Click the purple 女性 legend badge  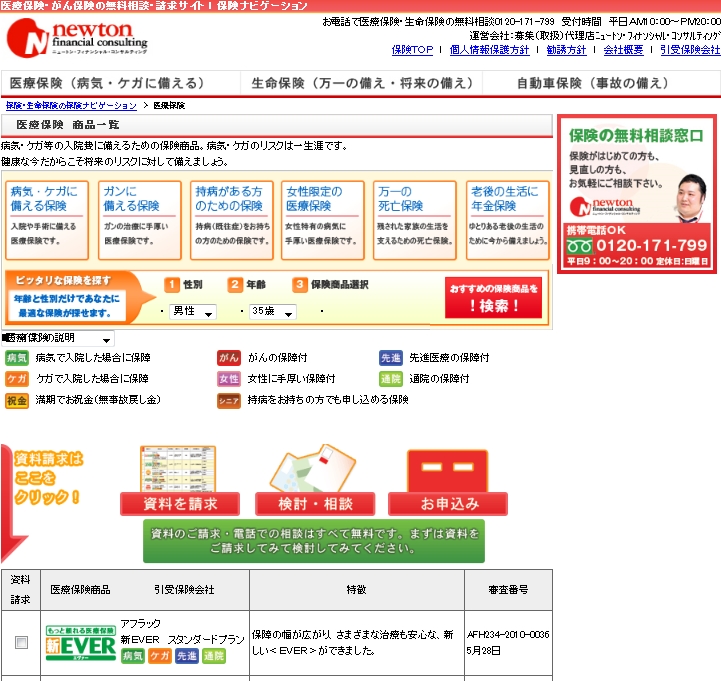[x=229, y=379]
